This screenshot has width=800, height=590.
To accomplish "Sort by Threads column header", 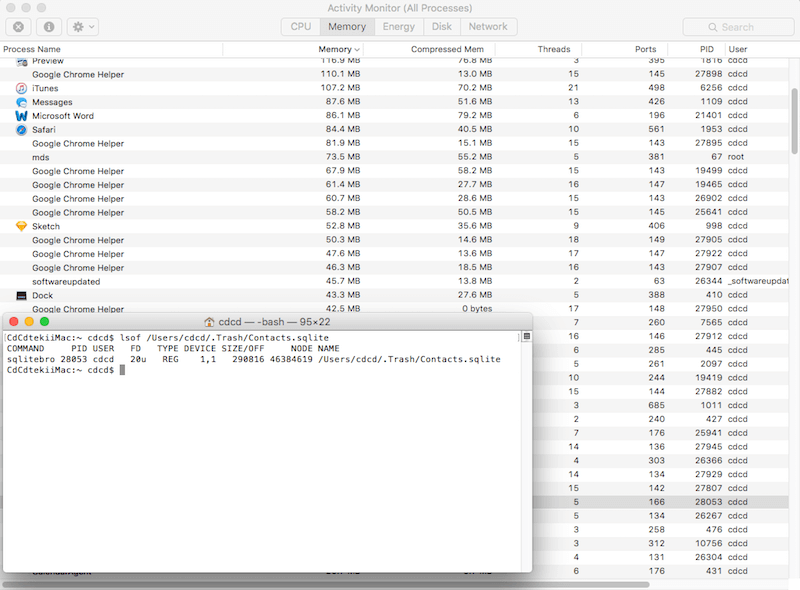I will (554, 49).
